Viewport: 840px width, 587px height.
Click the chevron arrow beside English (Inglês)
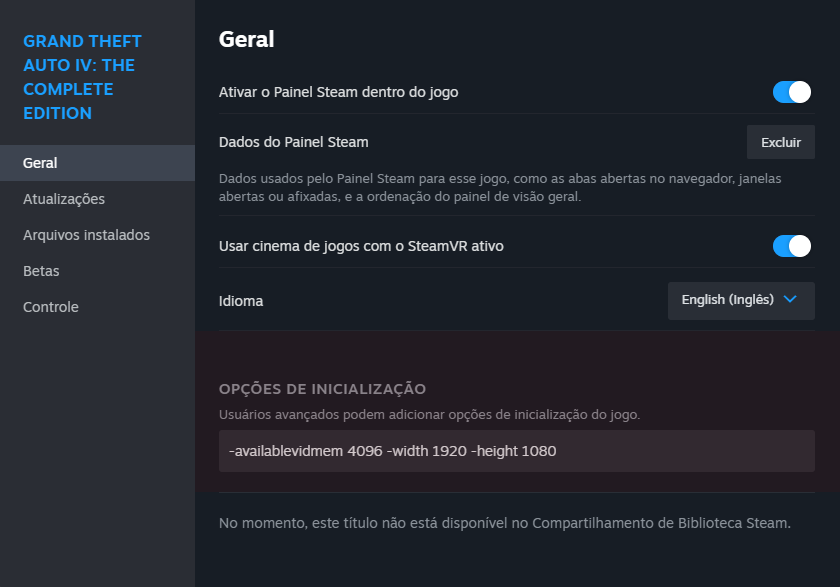point(790,299)
